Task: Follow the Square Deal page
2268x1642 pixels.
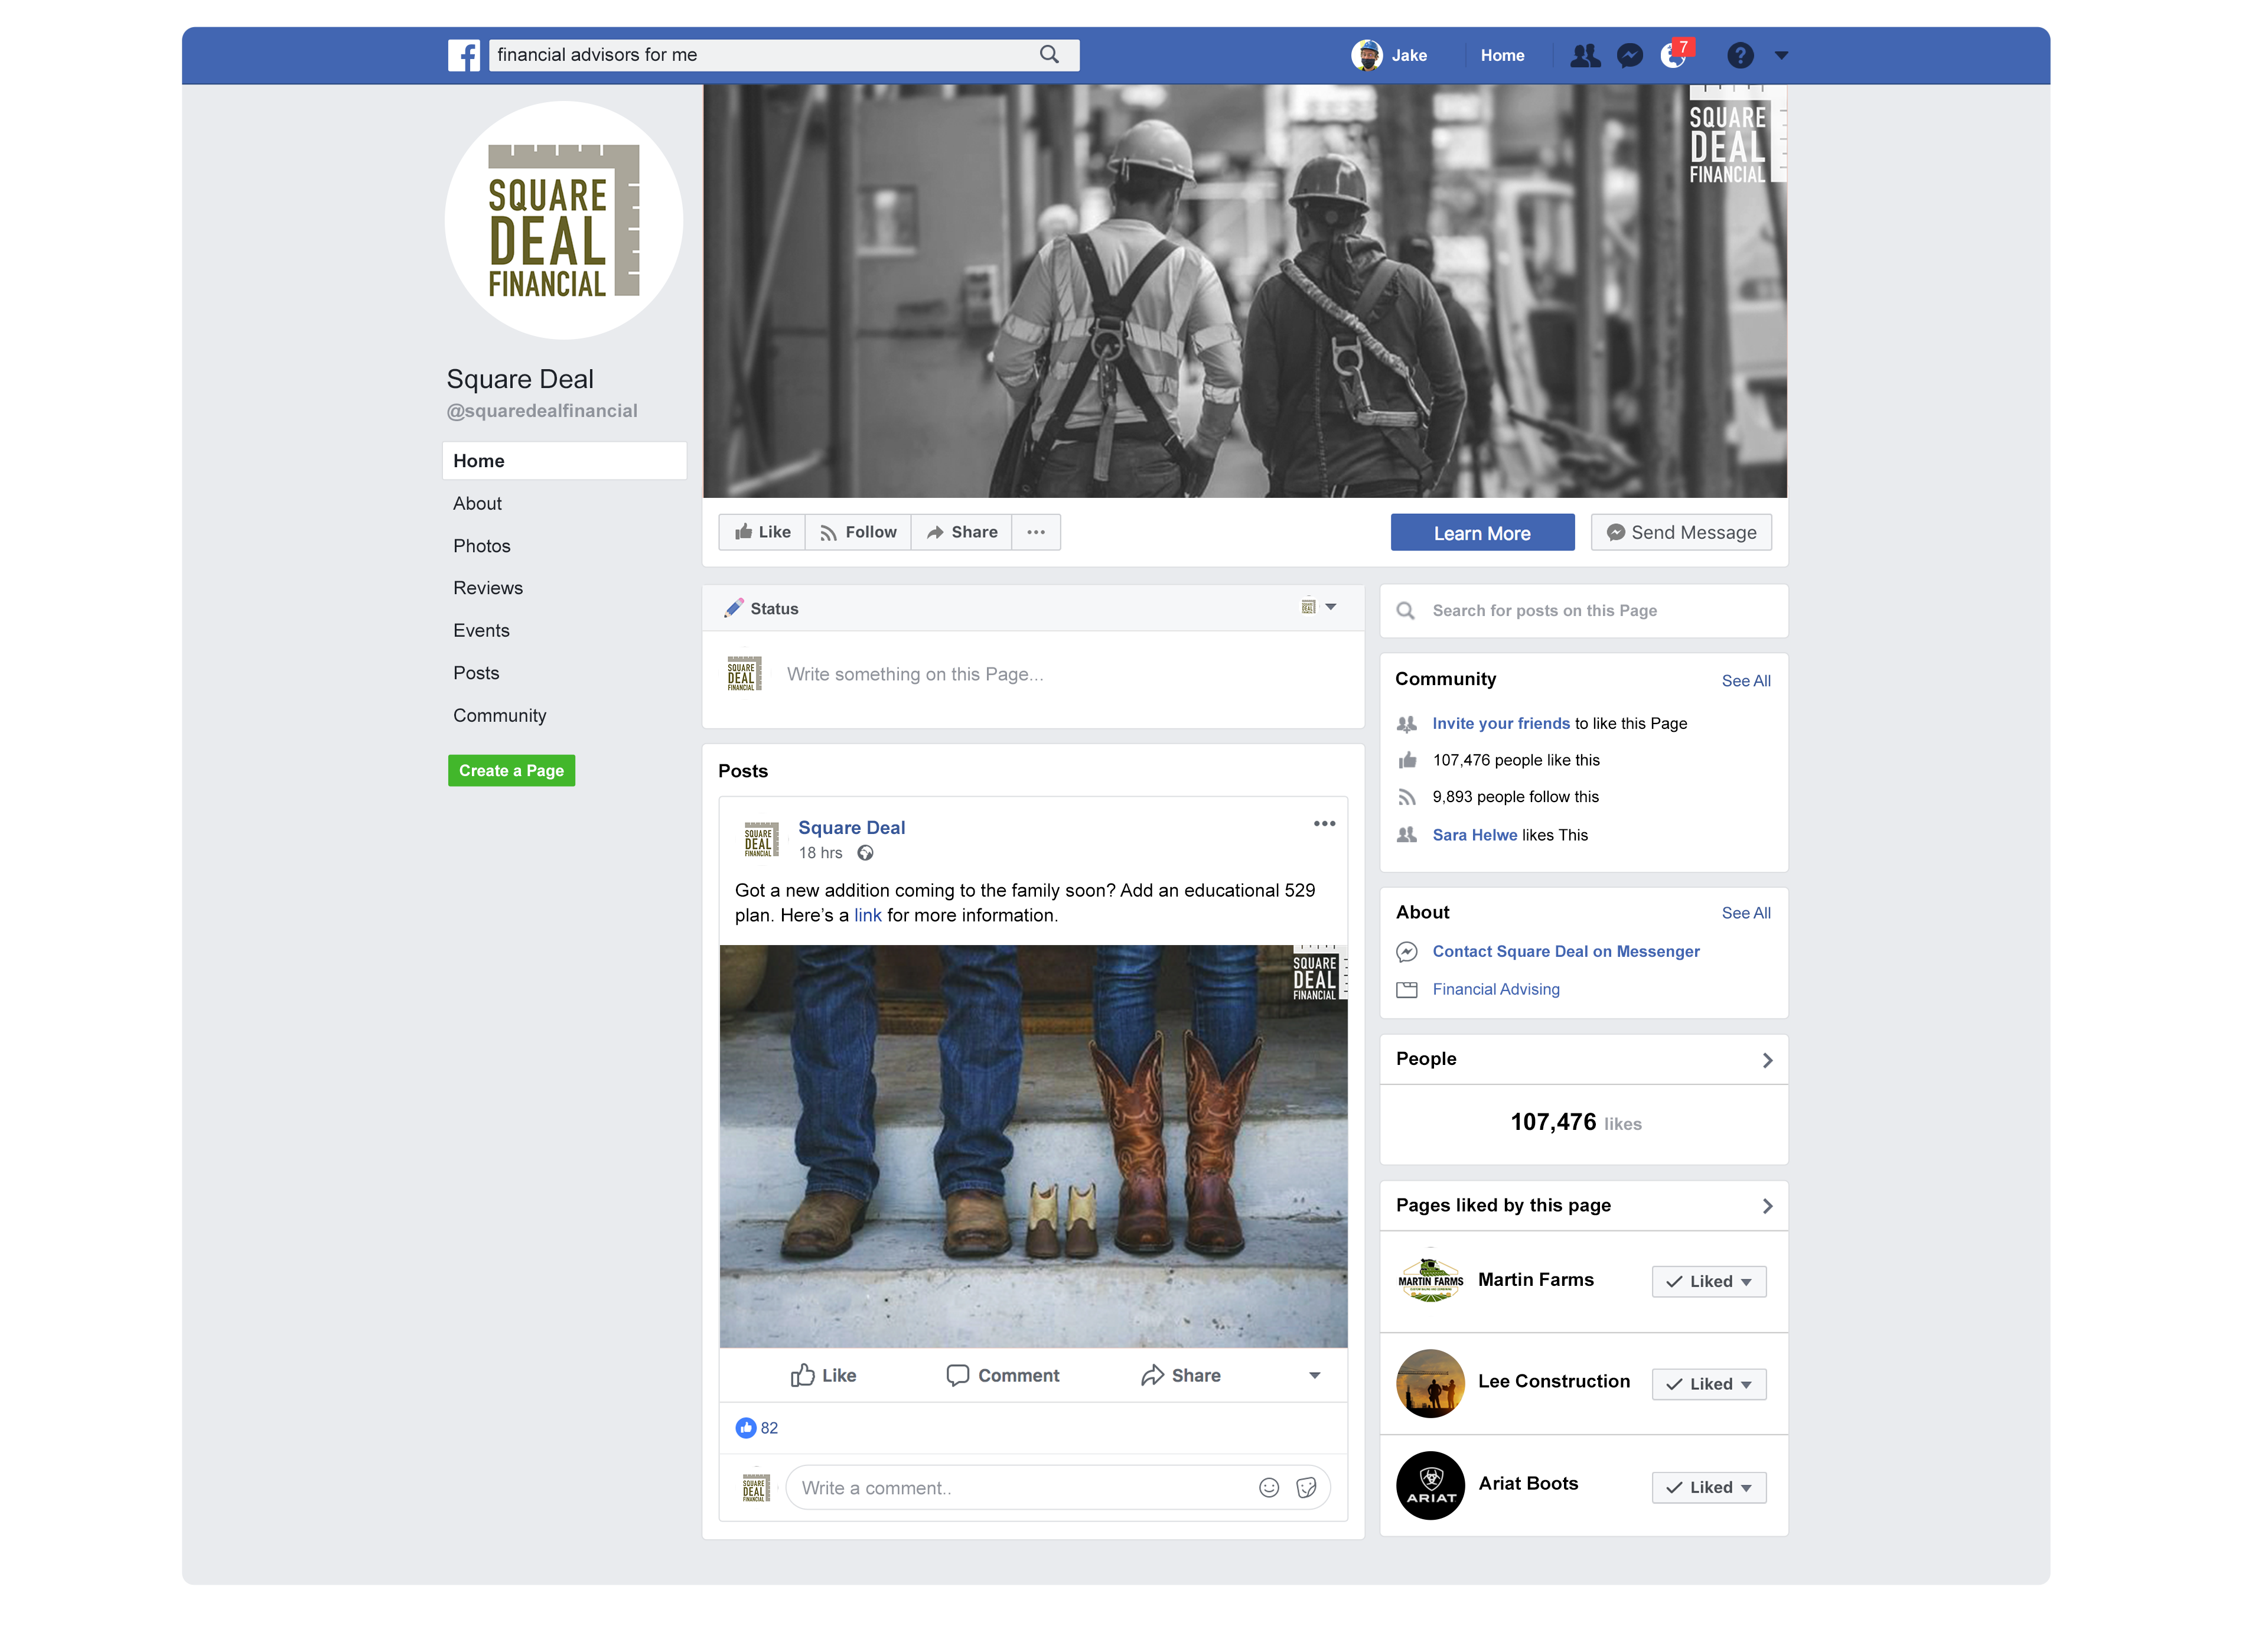Action: (858, 532)
